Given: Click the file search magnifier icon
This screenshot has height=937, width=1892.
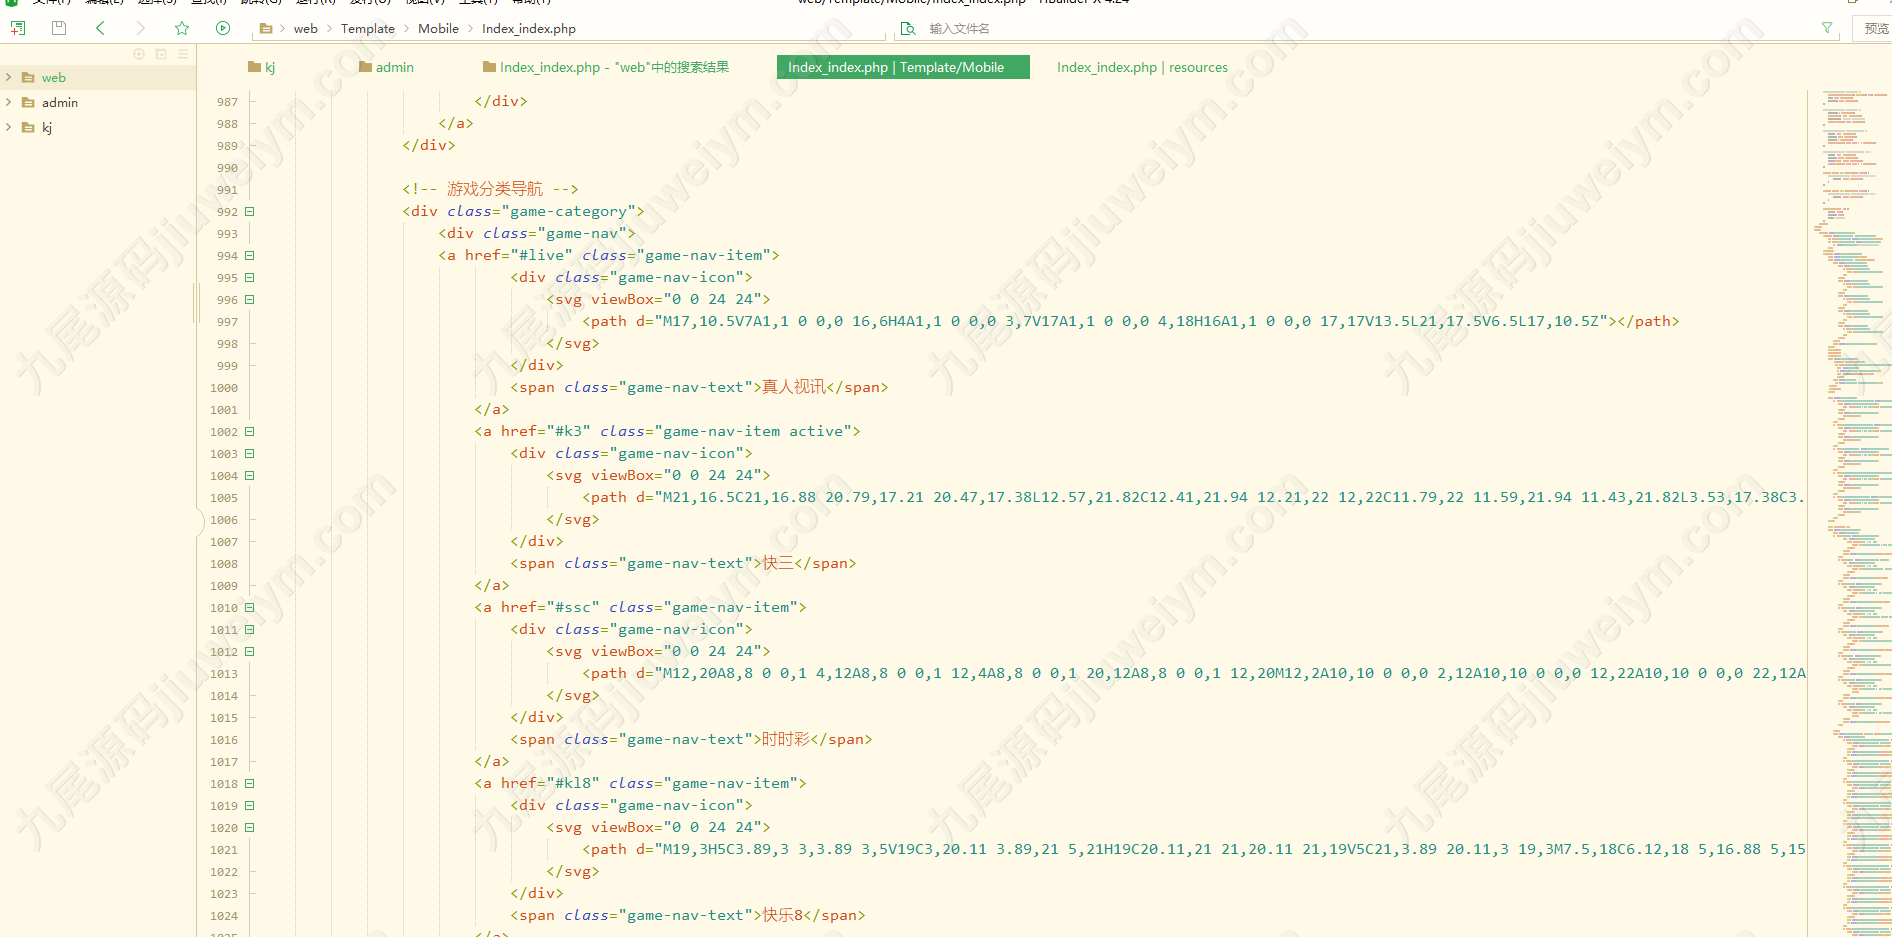Looking at the screenshot, I should pyautogui.click(x=908, y=28).
